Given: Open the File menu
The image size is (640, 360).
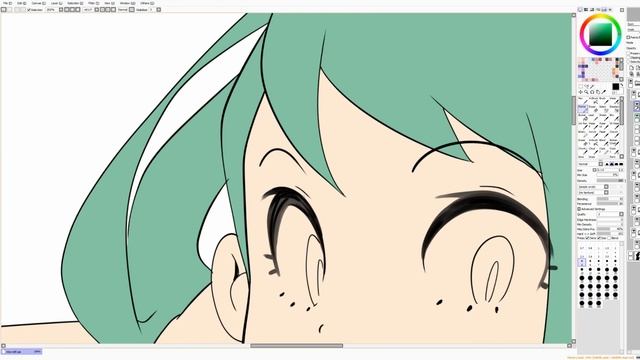Looking at the screenshot, I should 7,3.
